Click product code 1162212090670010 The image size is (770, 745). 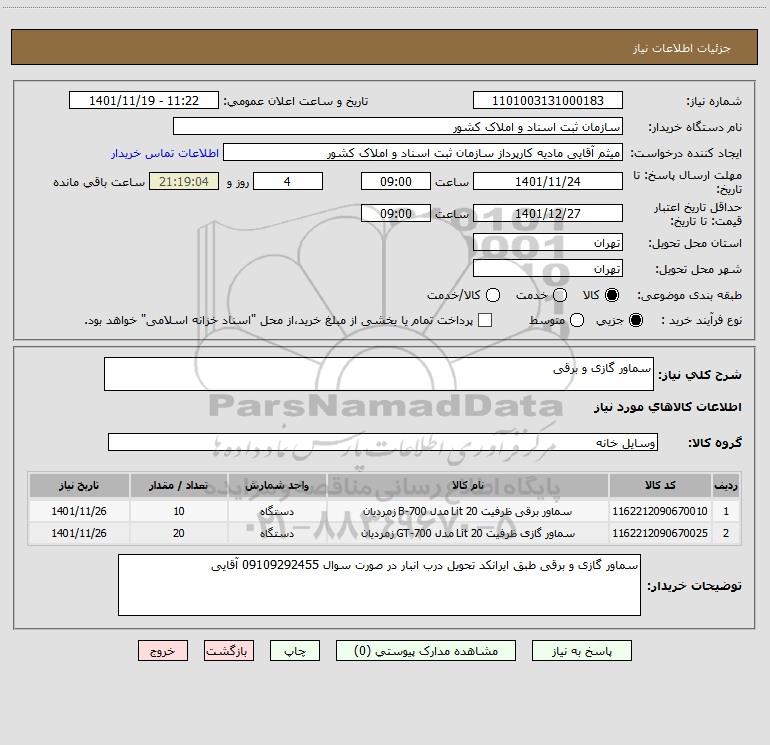(660, 511)
